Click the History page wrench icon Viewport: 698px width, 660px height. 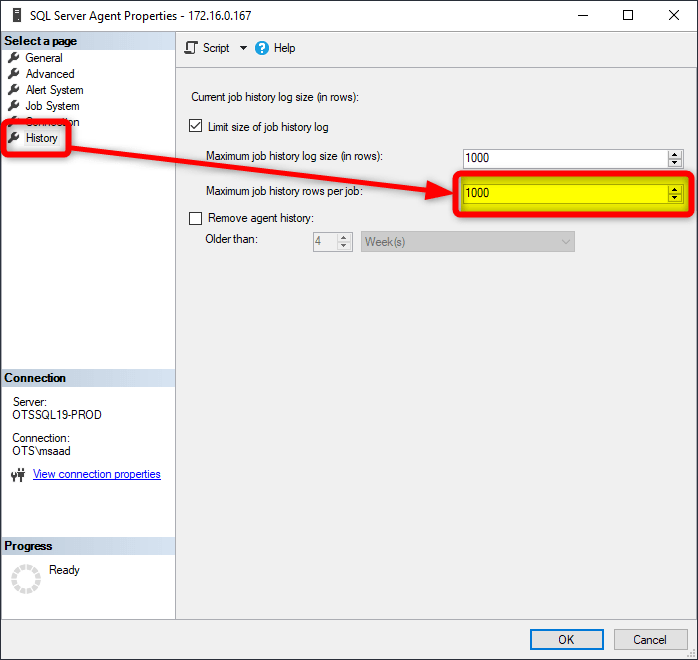[14, 138]
